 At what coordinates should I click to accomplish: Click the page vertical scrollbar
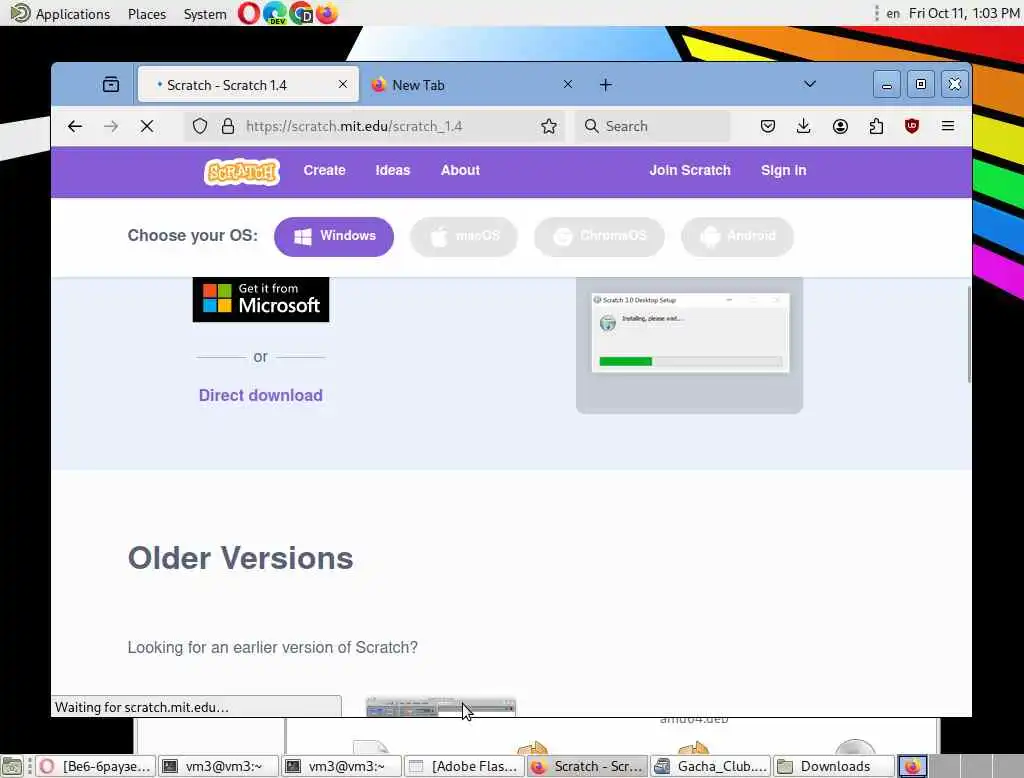pyautogui.click(x=968, y=333)
